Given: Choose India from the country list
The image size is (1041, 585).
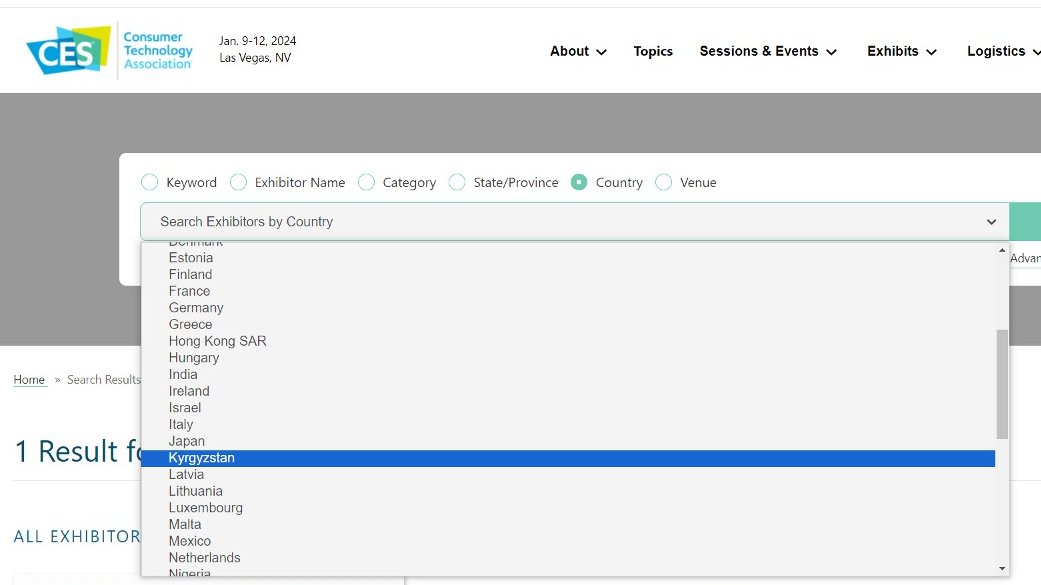Looking at the screenshot, I should (x=568, y=375).
